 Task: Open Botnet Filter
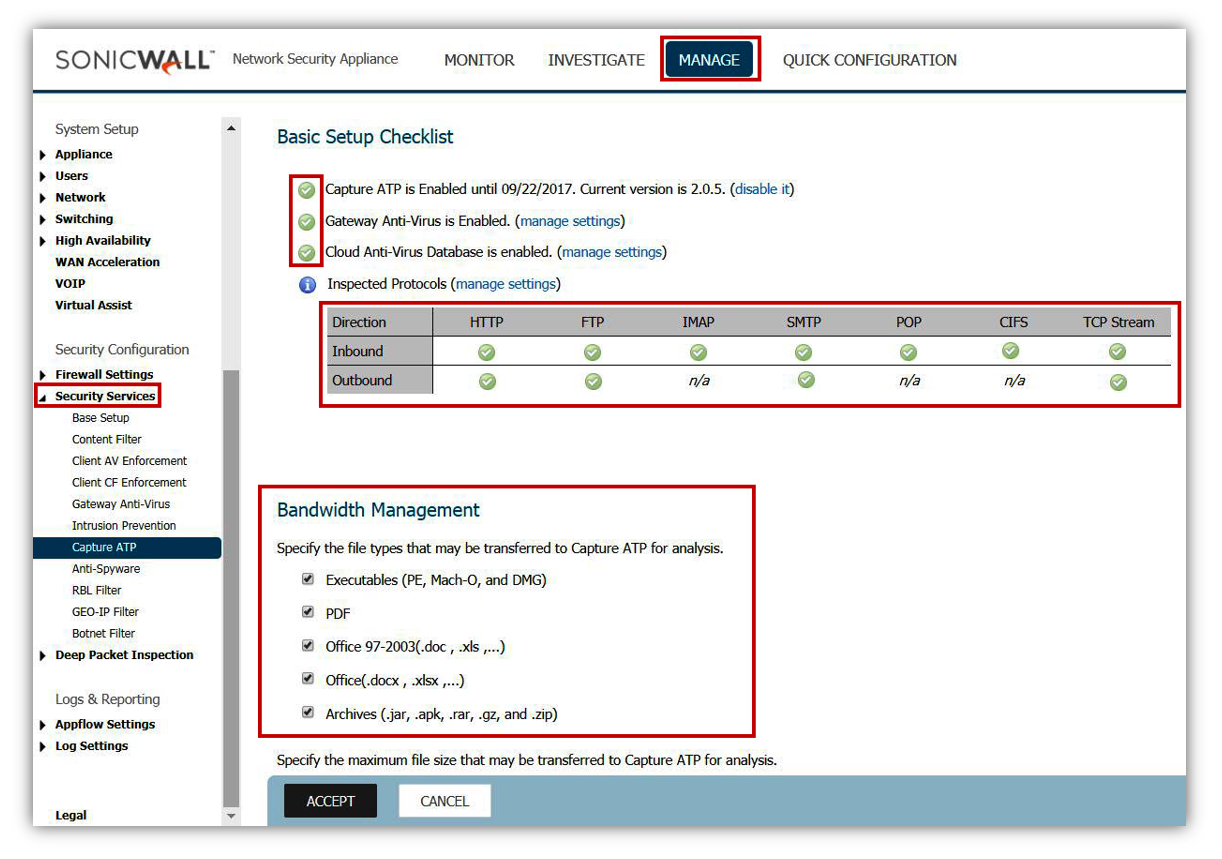(103, 634)
